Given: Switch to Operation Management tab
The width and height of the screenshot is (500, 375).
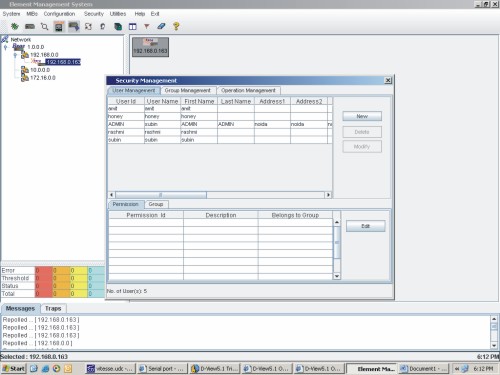Looking at the screenshot, I should [x=248, y=90].
